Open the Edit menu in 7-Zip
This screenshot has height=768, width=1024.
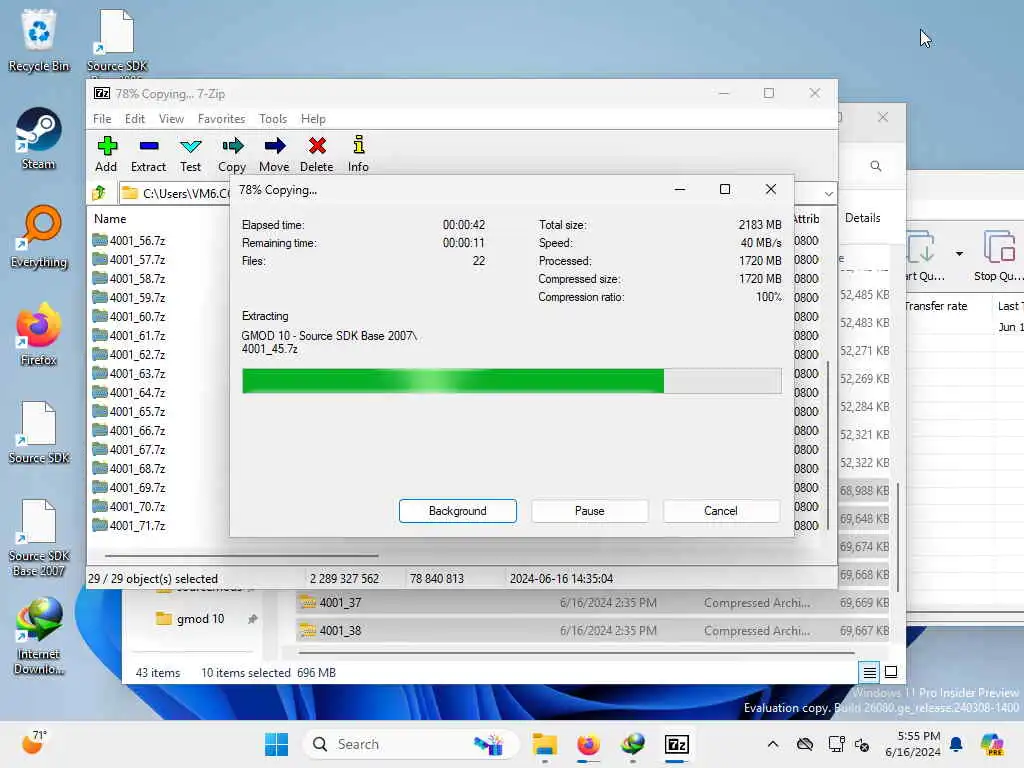(x=135, y=119)
